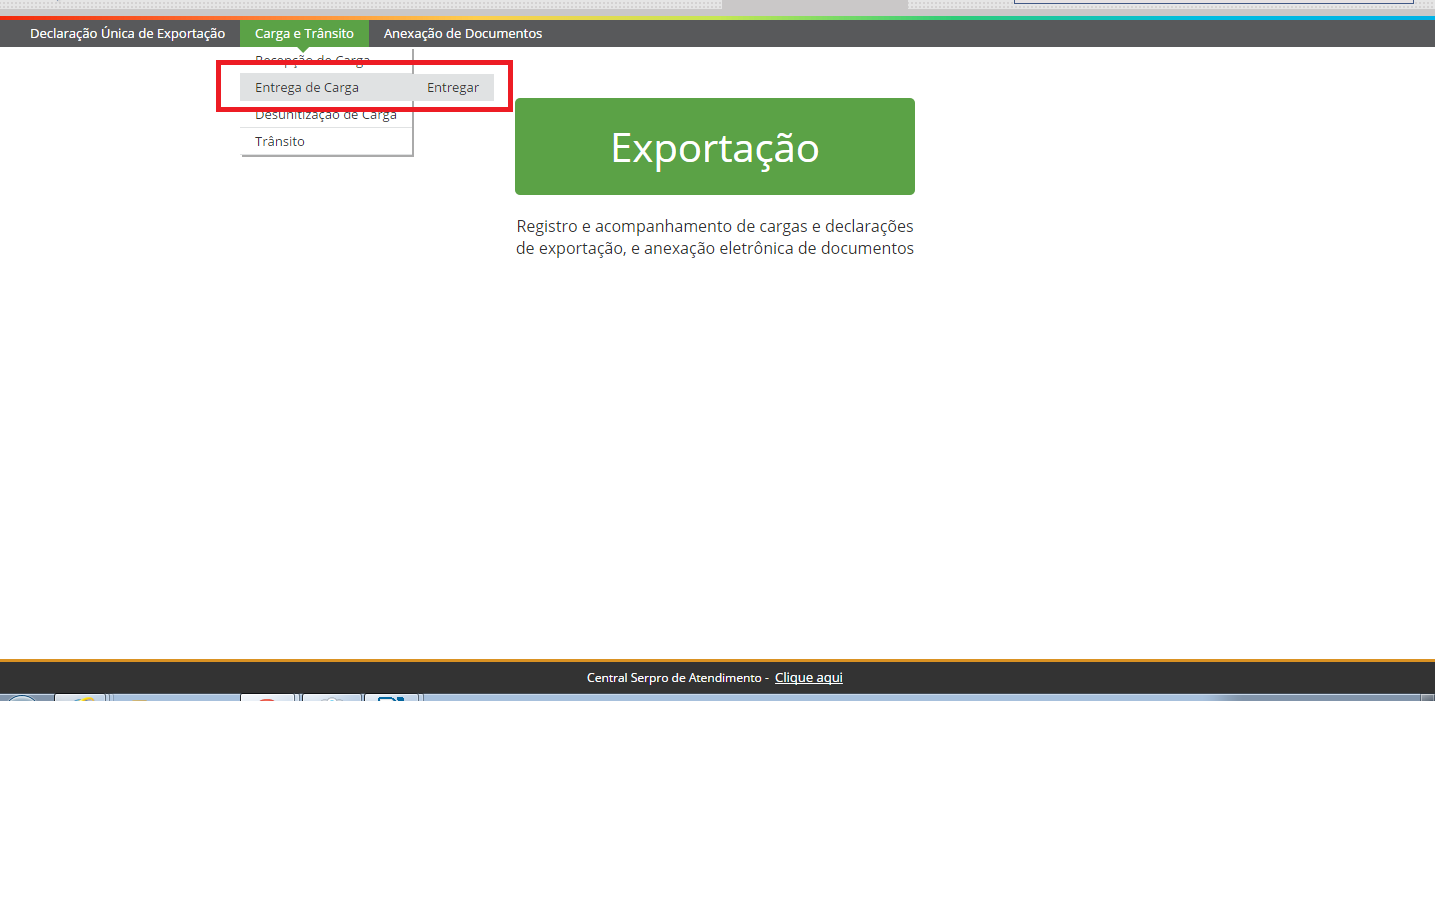Viewport: 1448px width, 900px height.
Task: Click the green pointer arrow under Carga e Trânsito
Action: point(303,49)
